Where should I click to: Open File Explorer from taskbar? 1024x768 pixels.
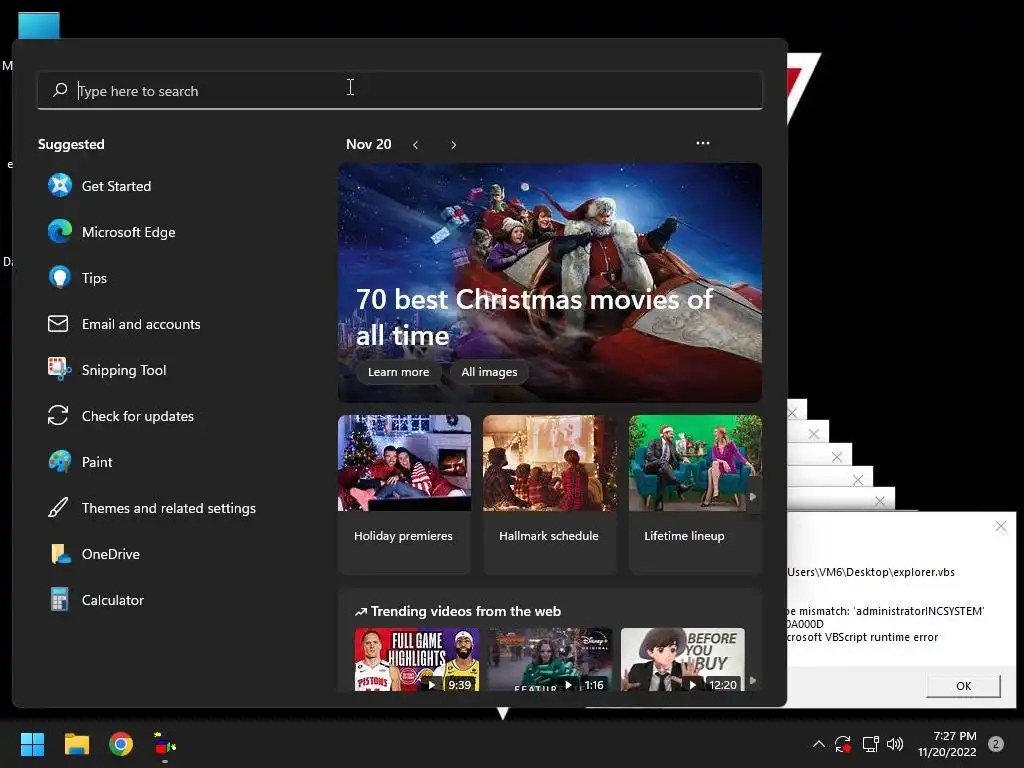(x=76, y=744)
